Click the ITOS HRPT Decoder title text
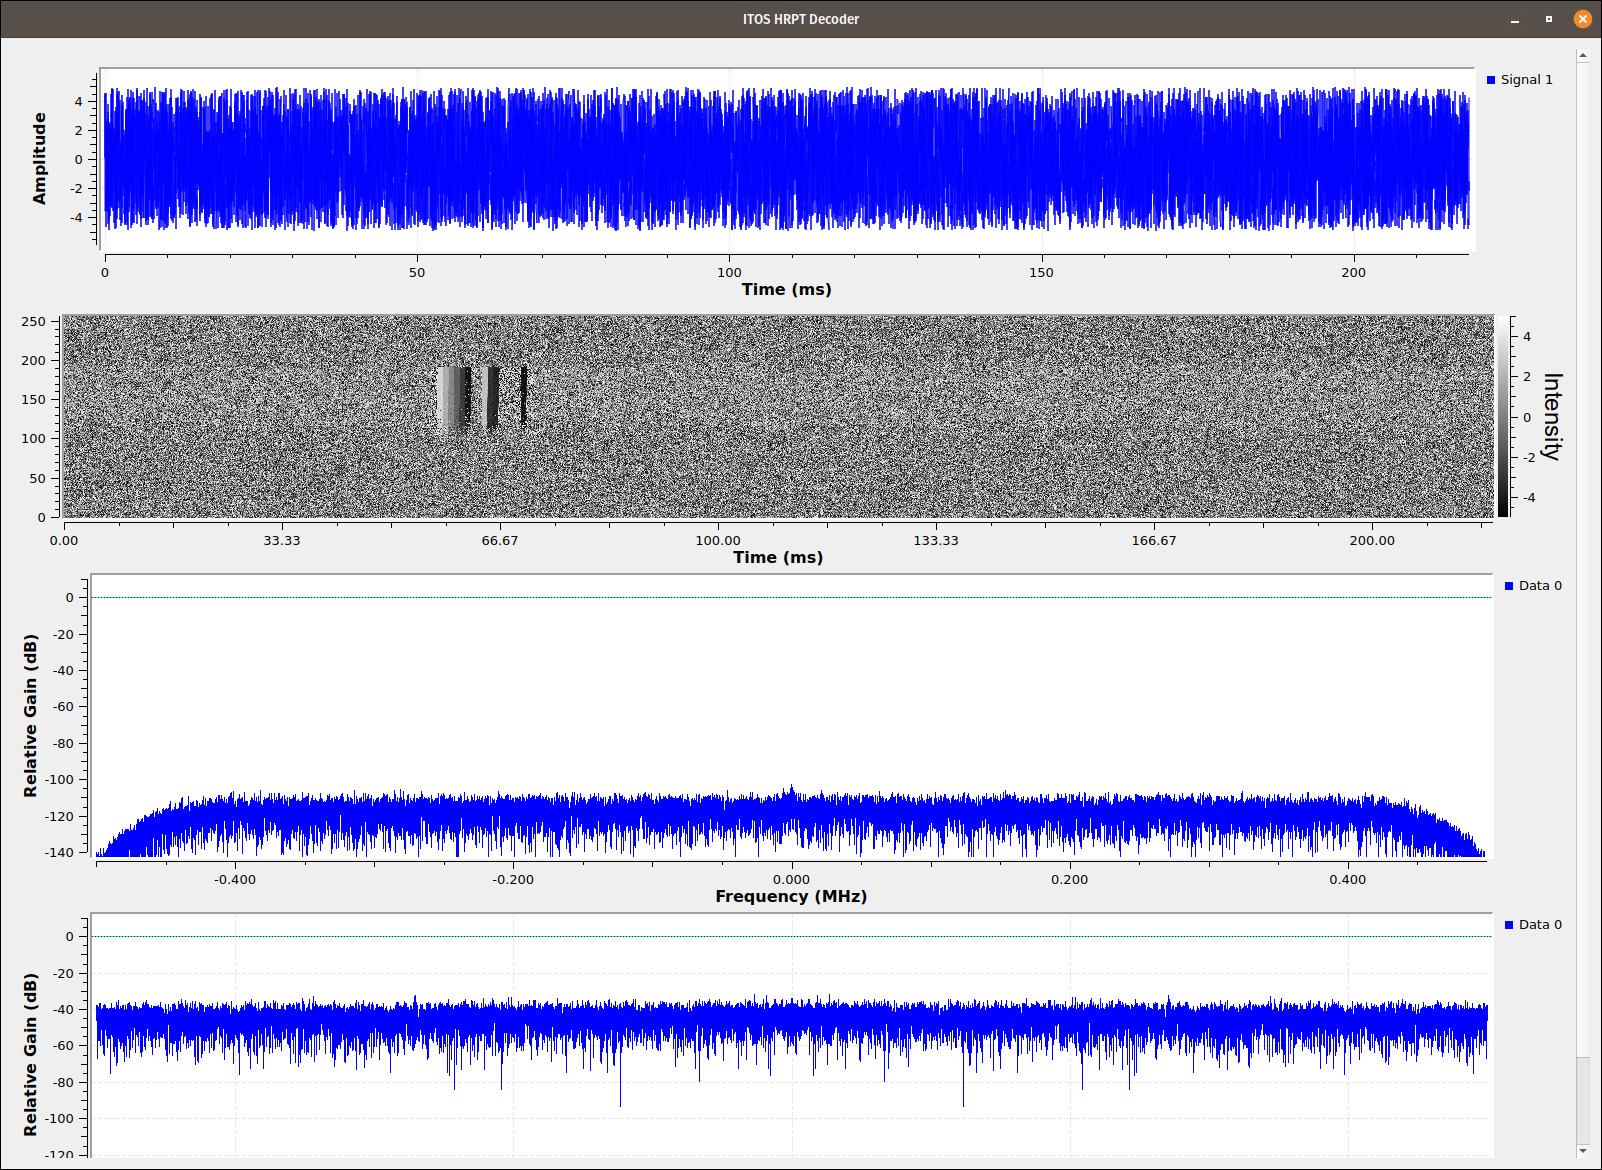 pyautogui.click(x=801, y=19)
